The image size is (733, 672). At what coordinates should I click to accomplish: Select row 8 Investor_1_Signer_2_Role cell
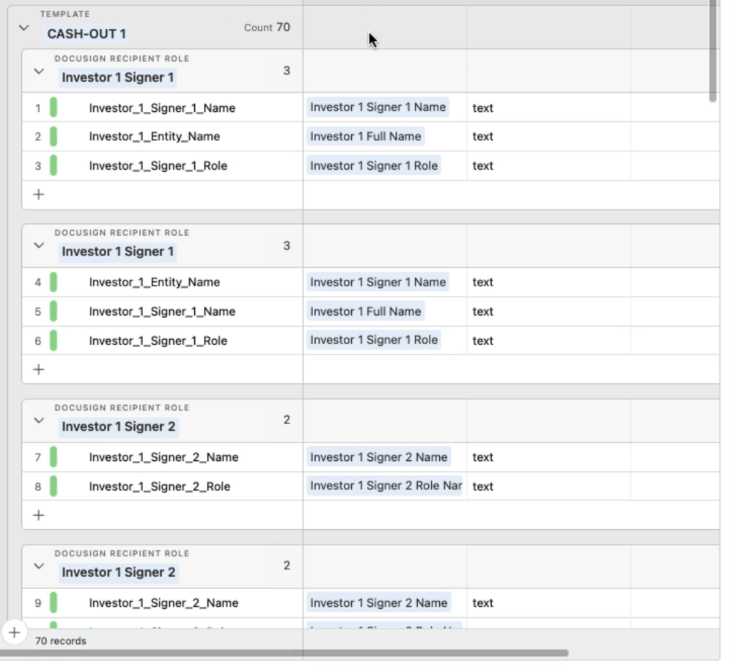162,486
